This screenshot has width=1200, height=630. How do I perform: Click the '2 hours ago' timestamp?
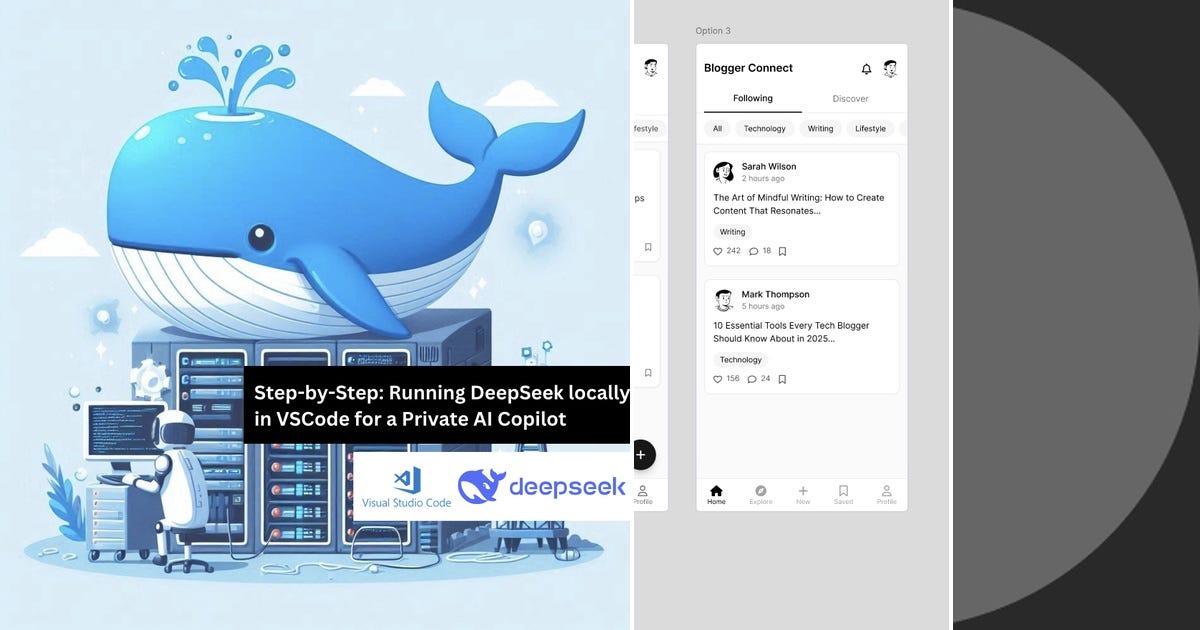[763, 179]
